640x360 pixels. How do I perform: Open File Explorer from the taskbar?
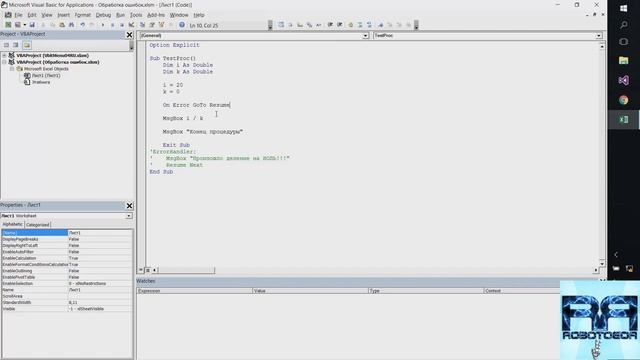coord(624,60)
